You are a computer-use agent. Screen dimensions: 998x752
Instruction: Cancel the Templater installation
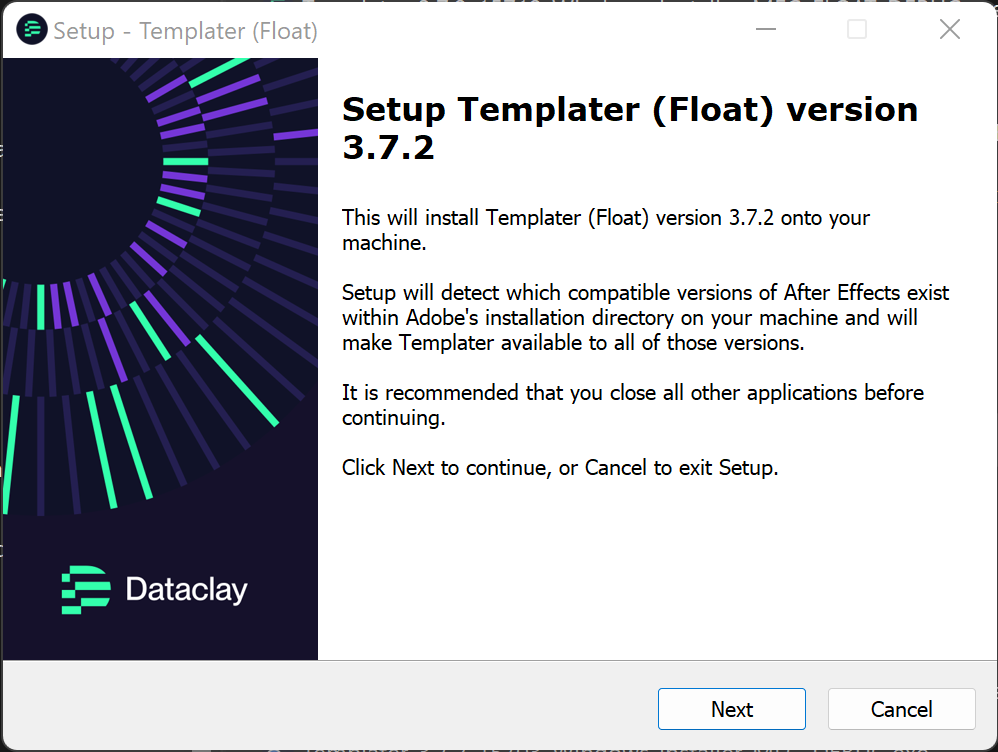click(x=901, y=709)
